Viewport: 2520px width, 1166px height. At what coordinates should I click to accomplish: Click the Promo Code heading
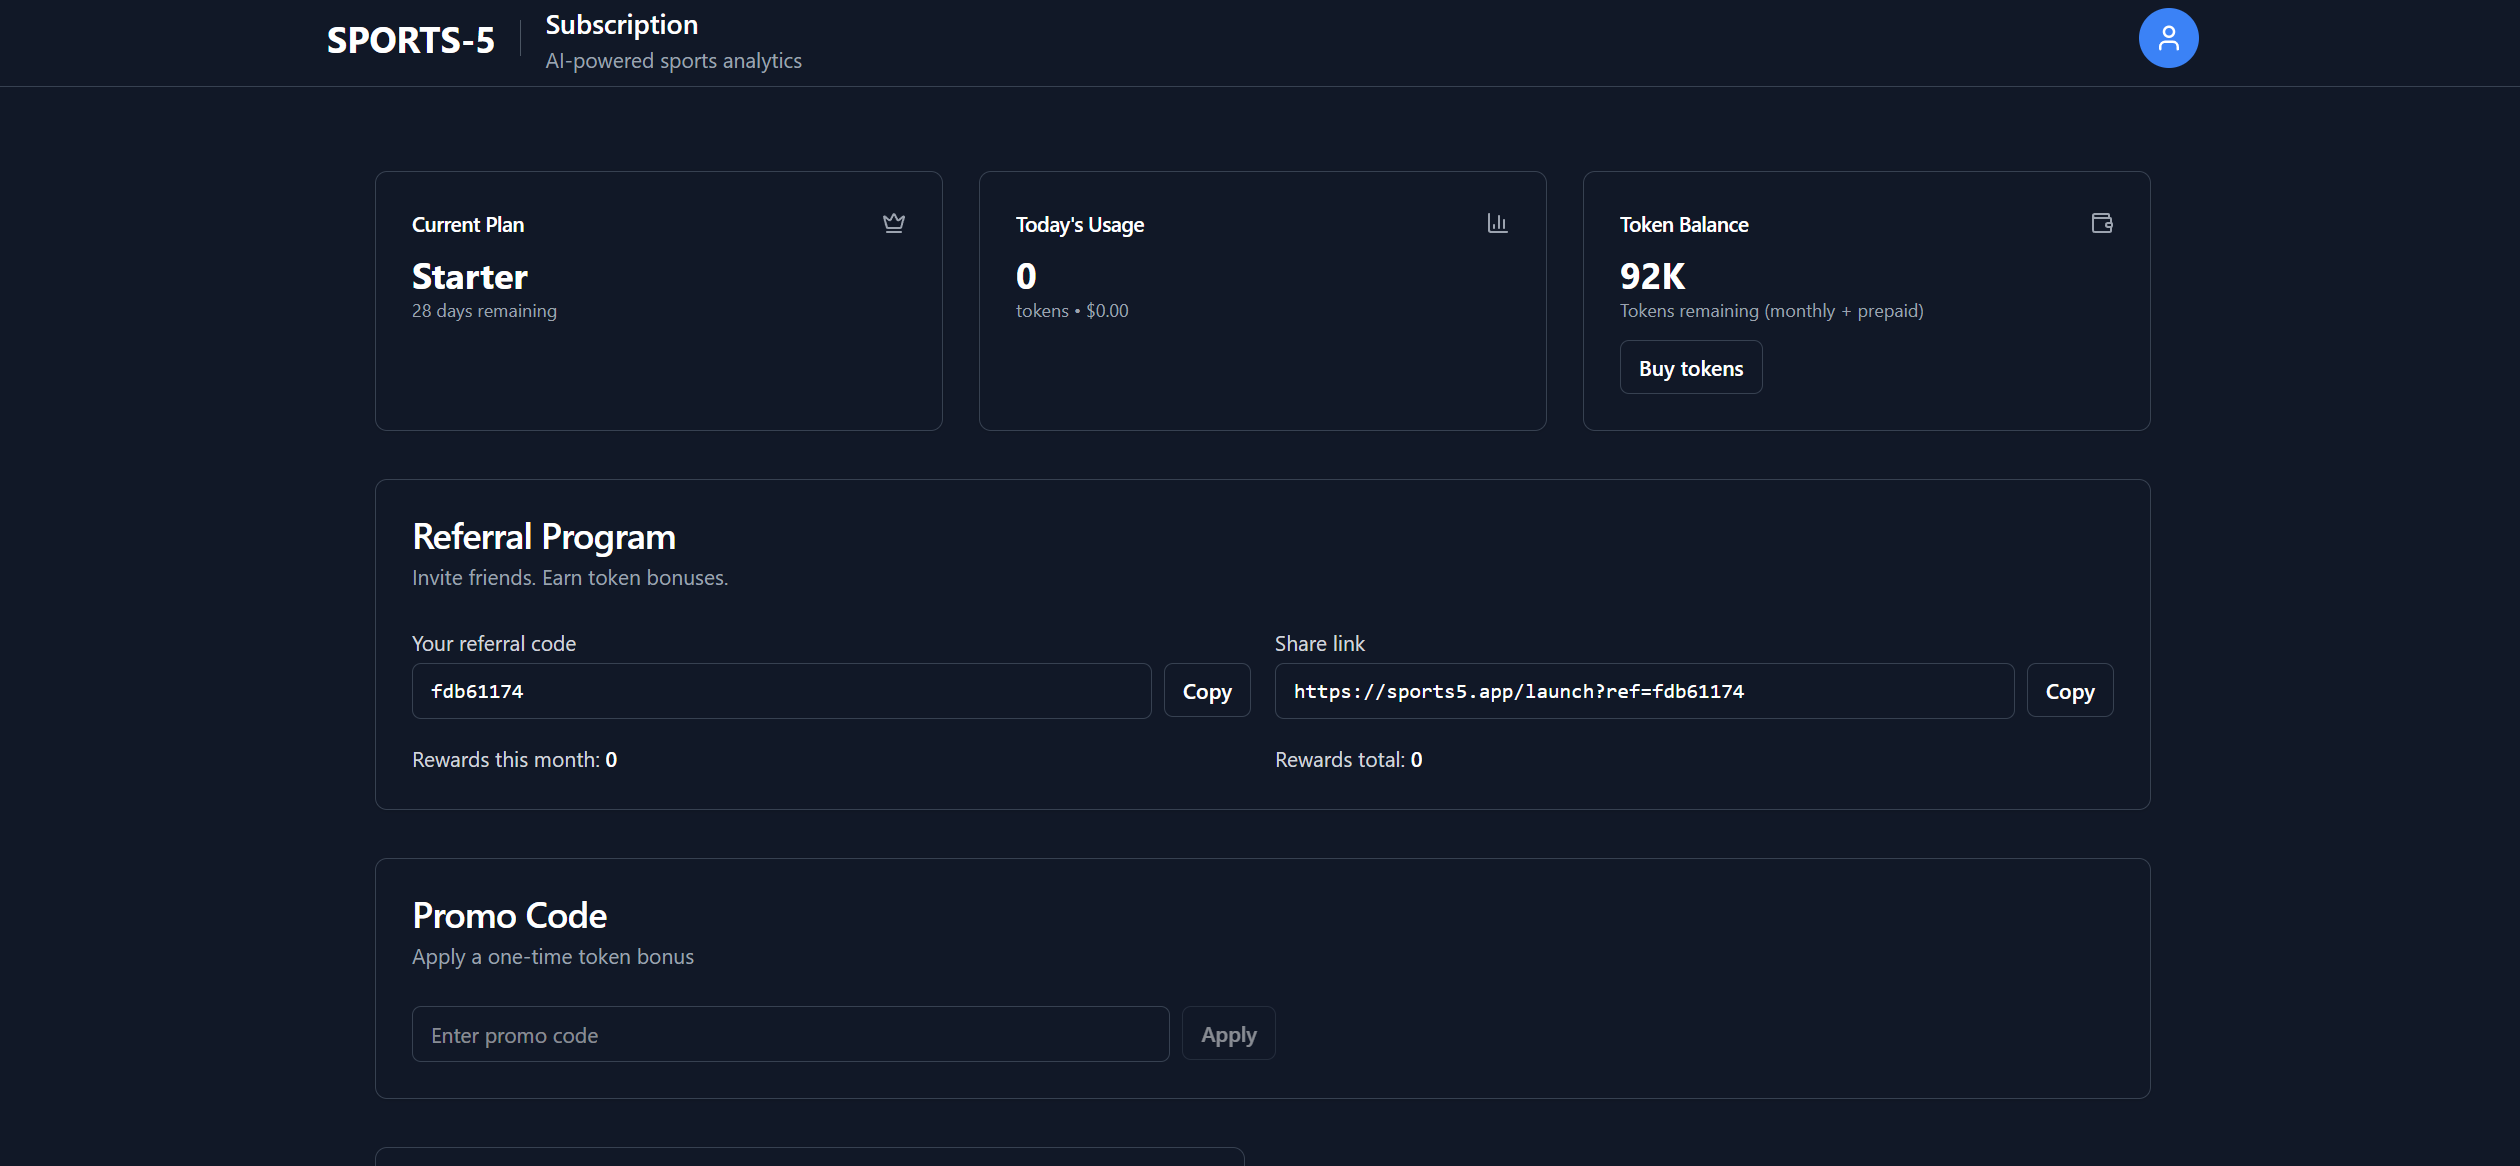tap(509, 916)
